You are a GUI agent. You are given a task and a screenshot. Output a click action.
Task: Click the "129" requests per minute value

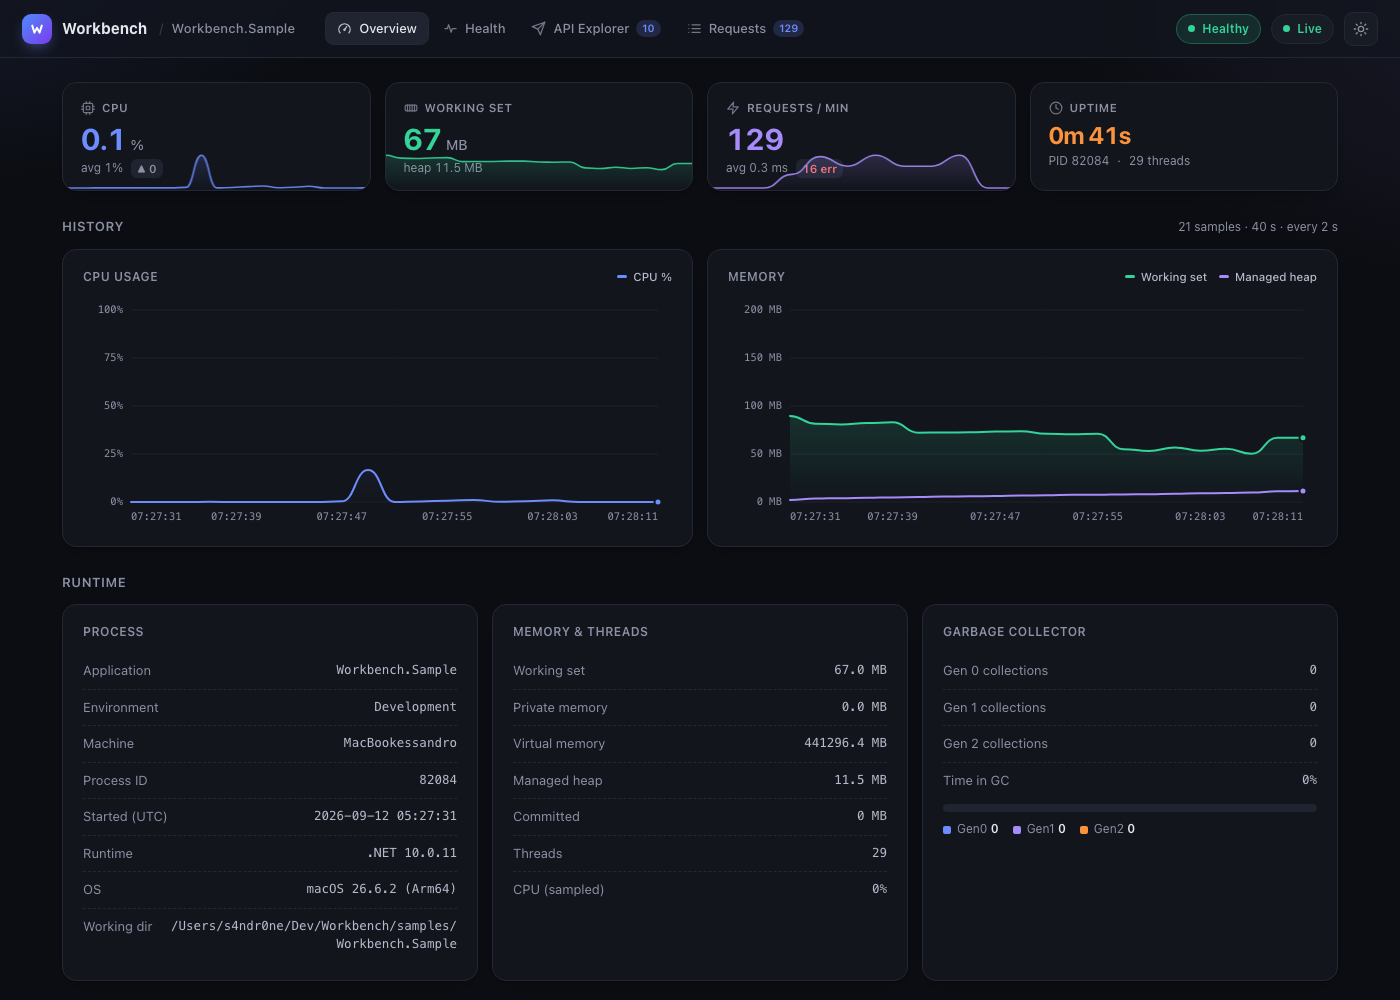756,140
